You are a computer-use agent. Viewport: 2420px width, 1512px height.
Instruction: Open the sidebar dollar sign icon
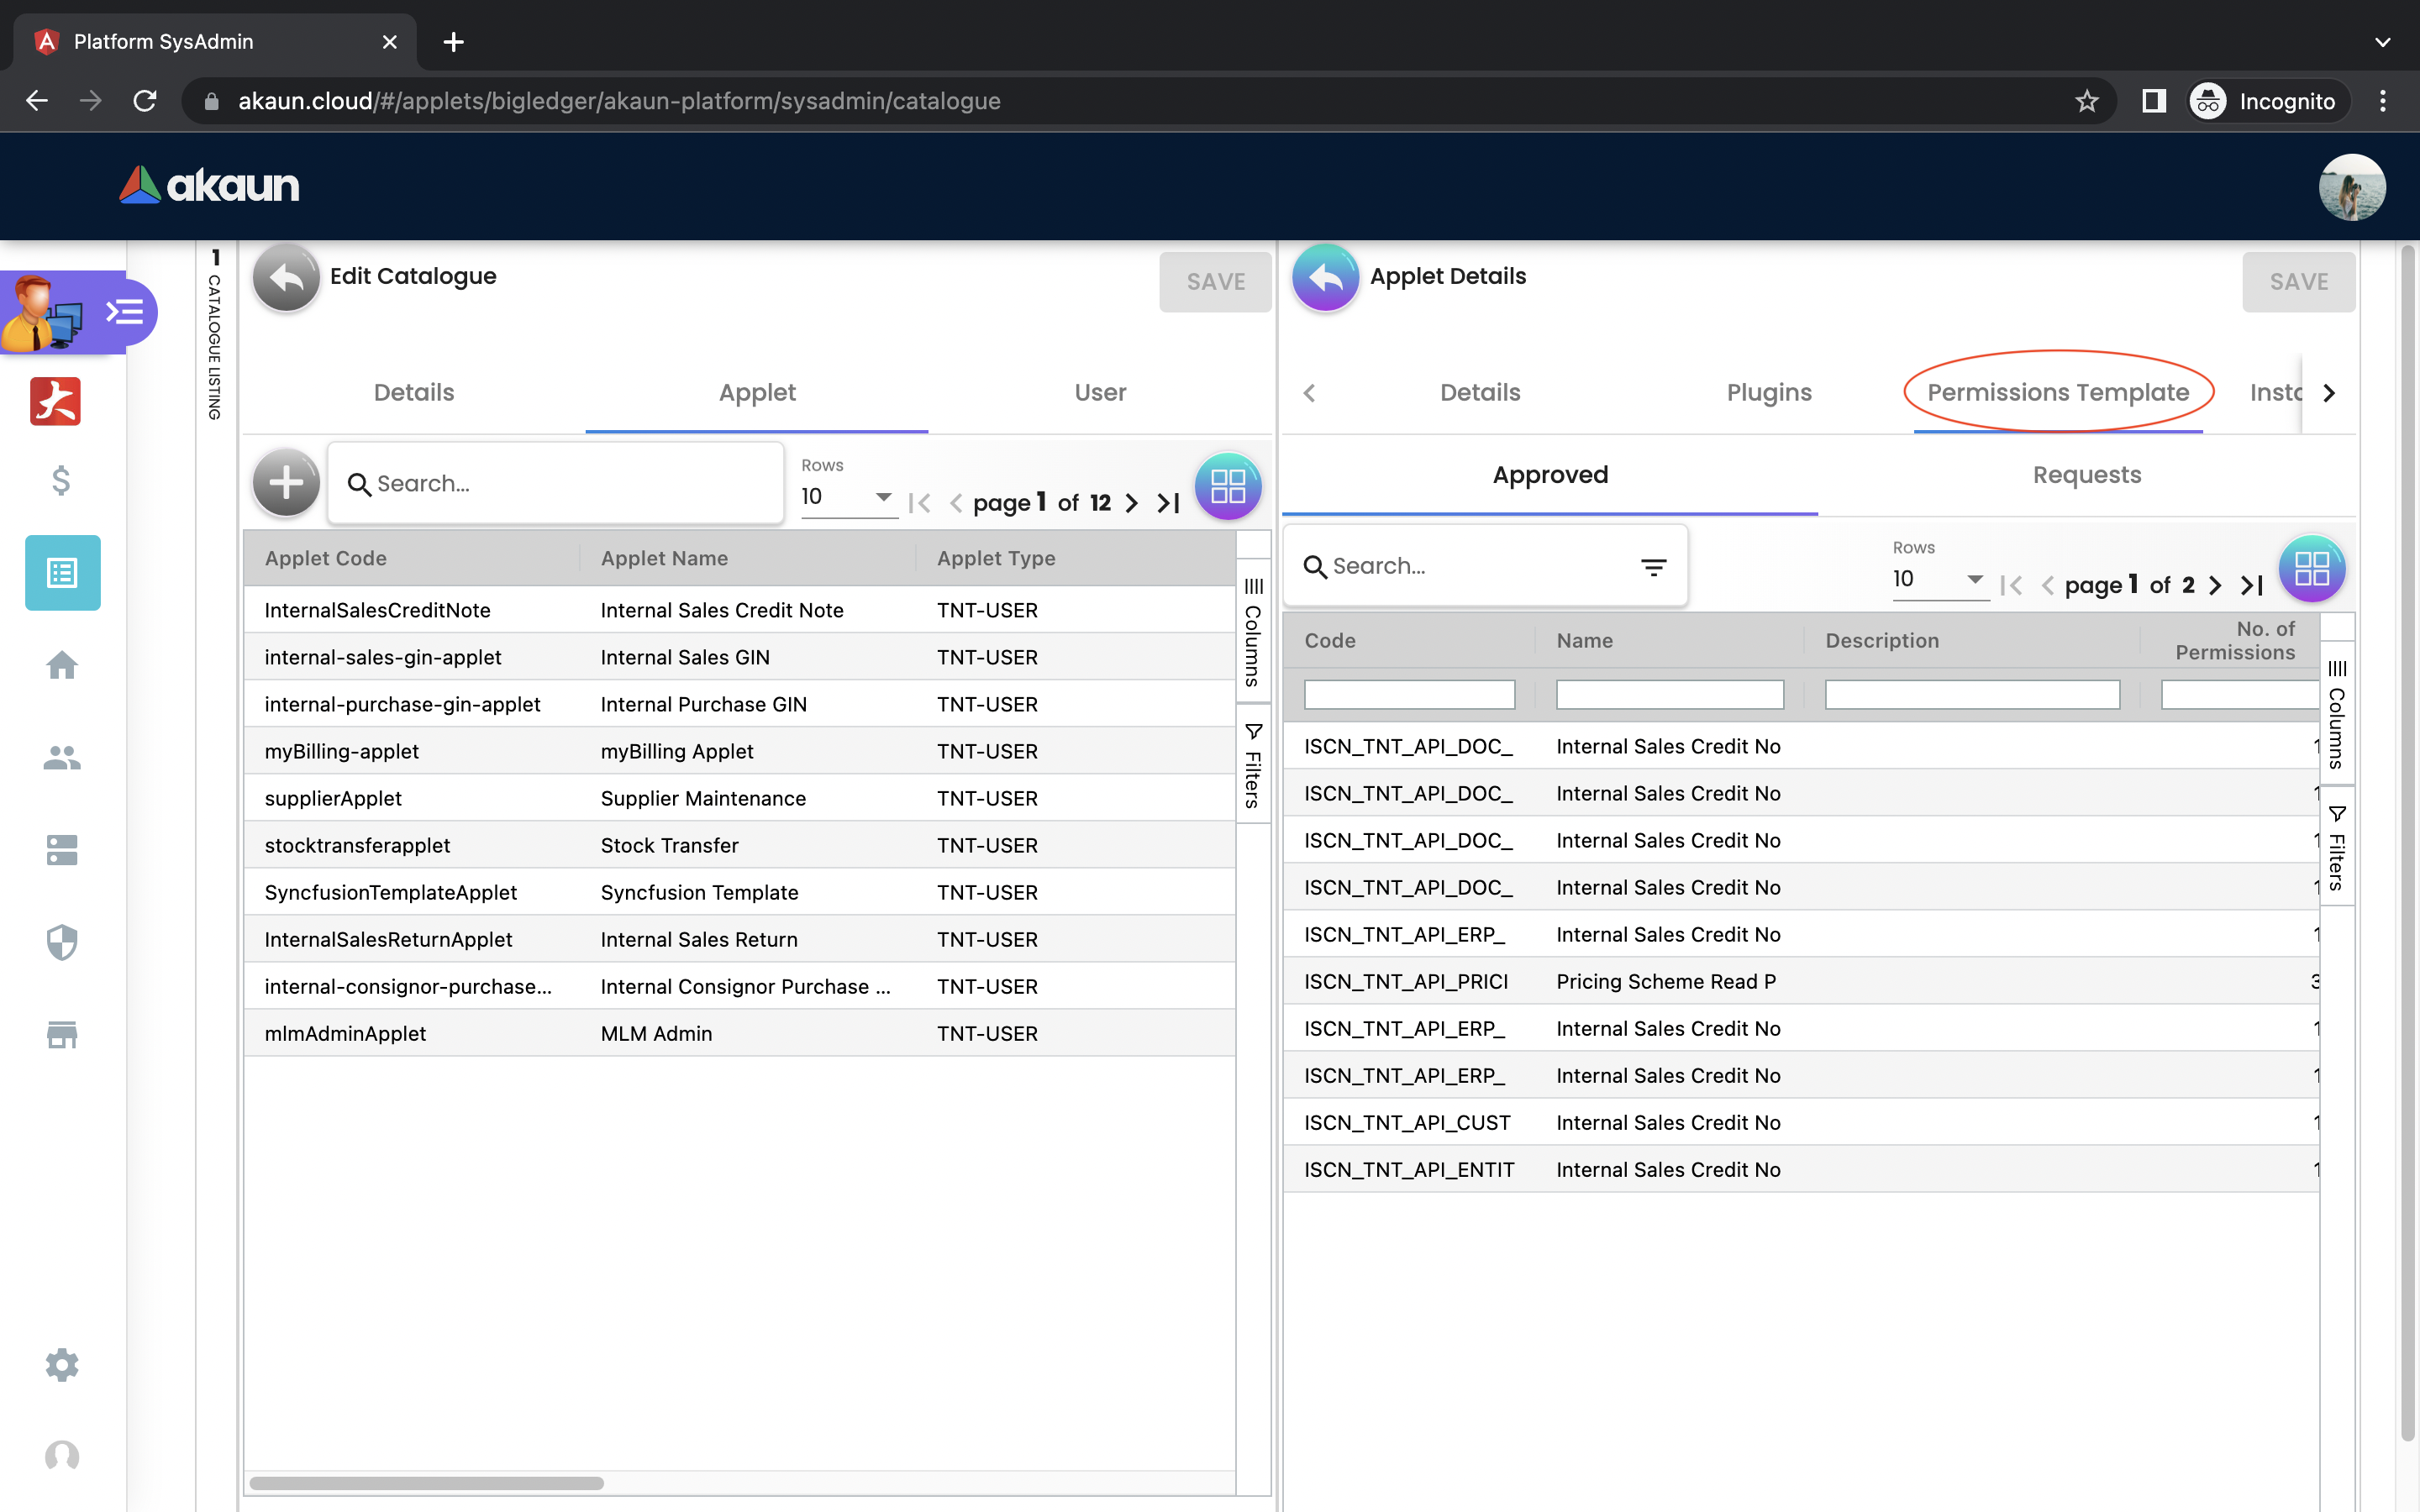[61, 481]
